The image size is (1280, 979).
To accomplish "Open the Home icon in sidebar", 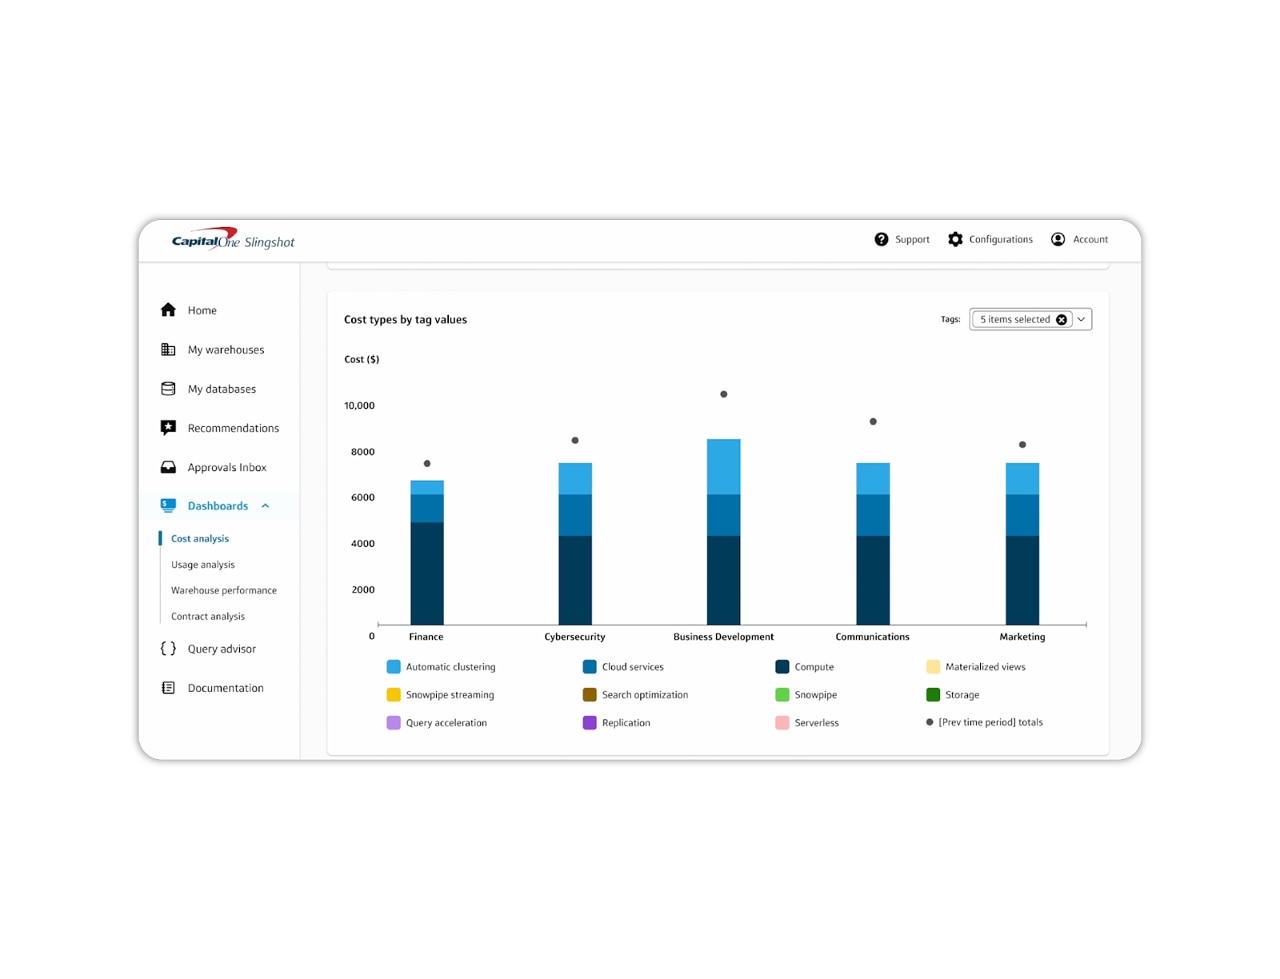I will coord(169,310).
